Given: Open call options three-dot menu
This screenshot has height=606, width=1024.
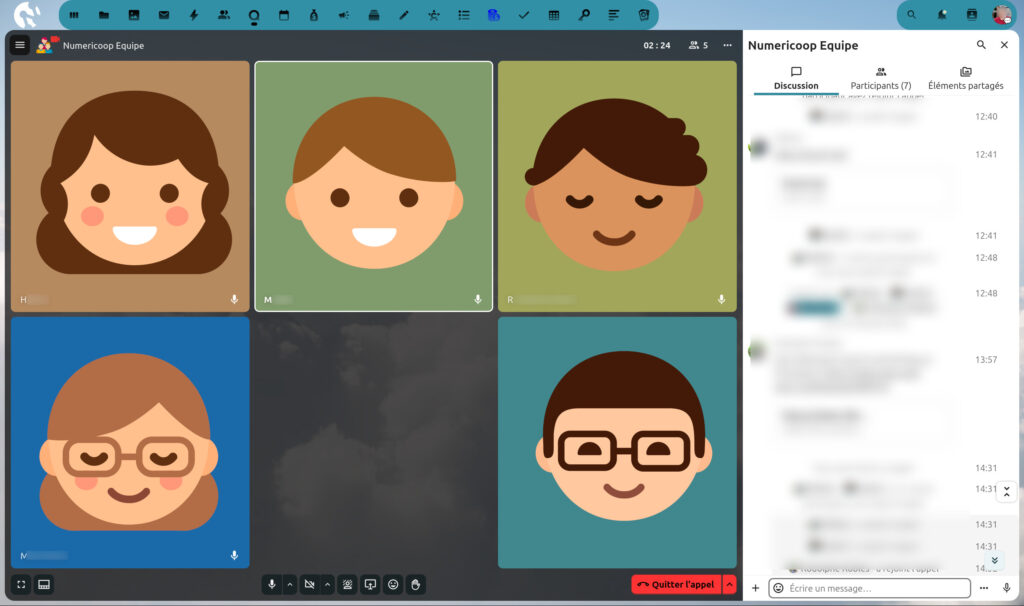Looking at the screenshot, I should click(x=728, y=45).
